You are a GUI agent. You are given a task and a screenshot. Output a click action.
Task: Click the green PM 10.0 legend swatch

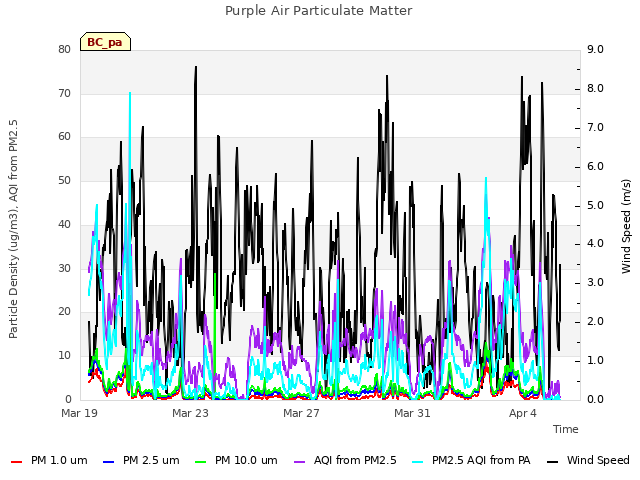[200, 462]
